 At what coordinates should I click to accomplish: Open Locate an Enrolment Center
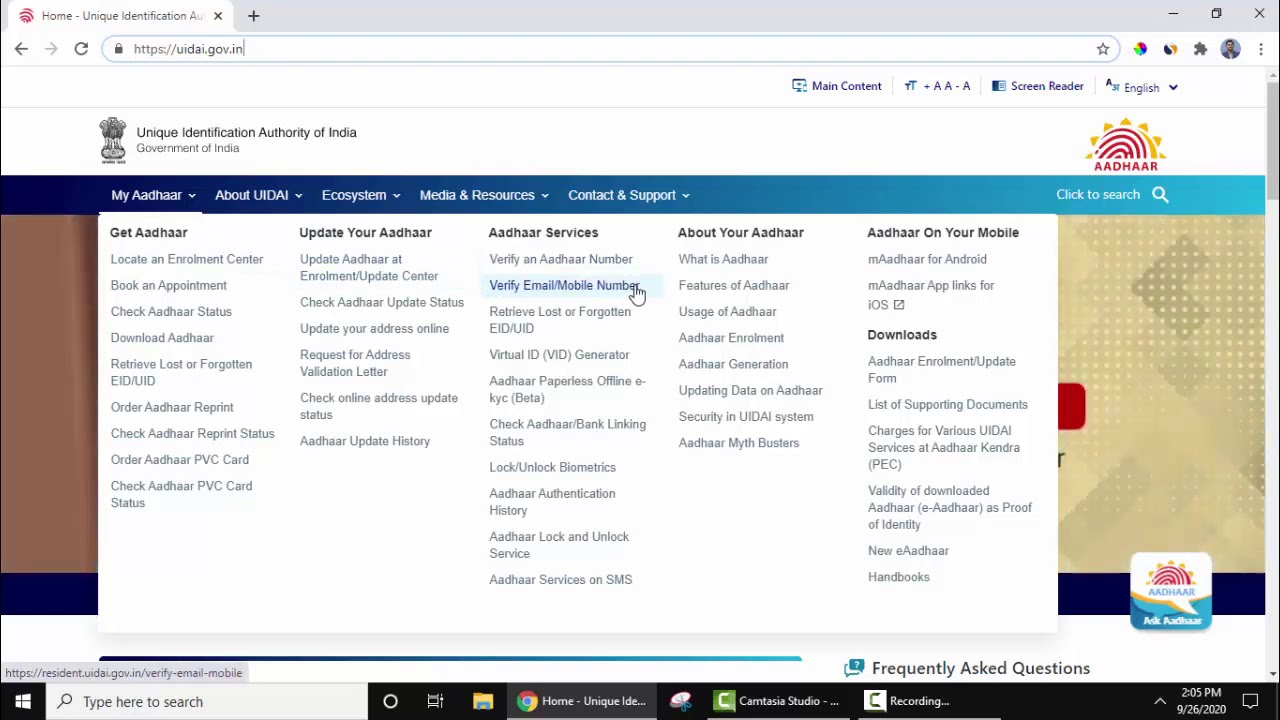pos(187,259)
